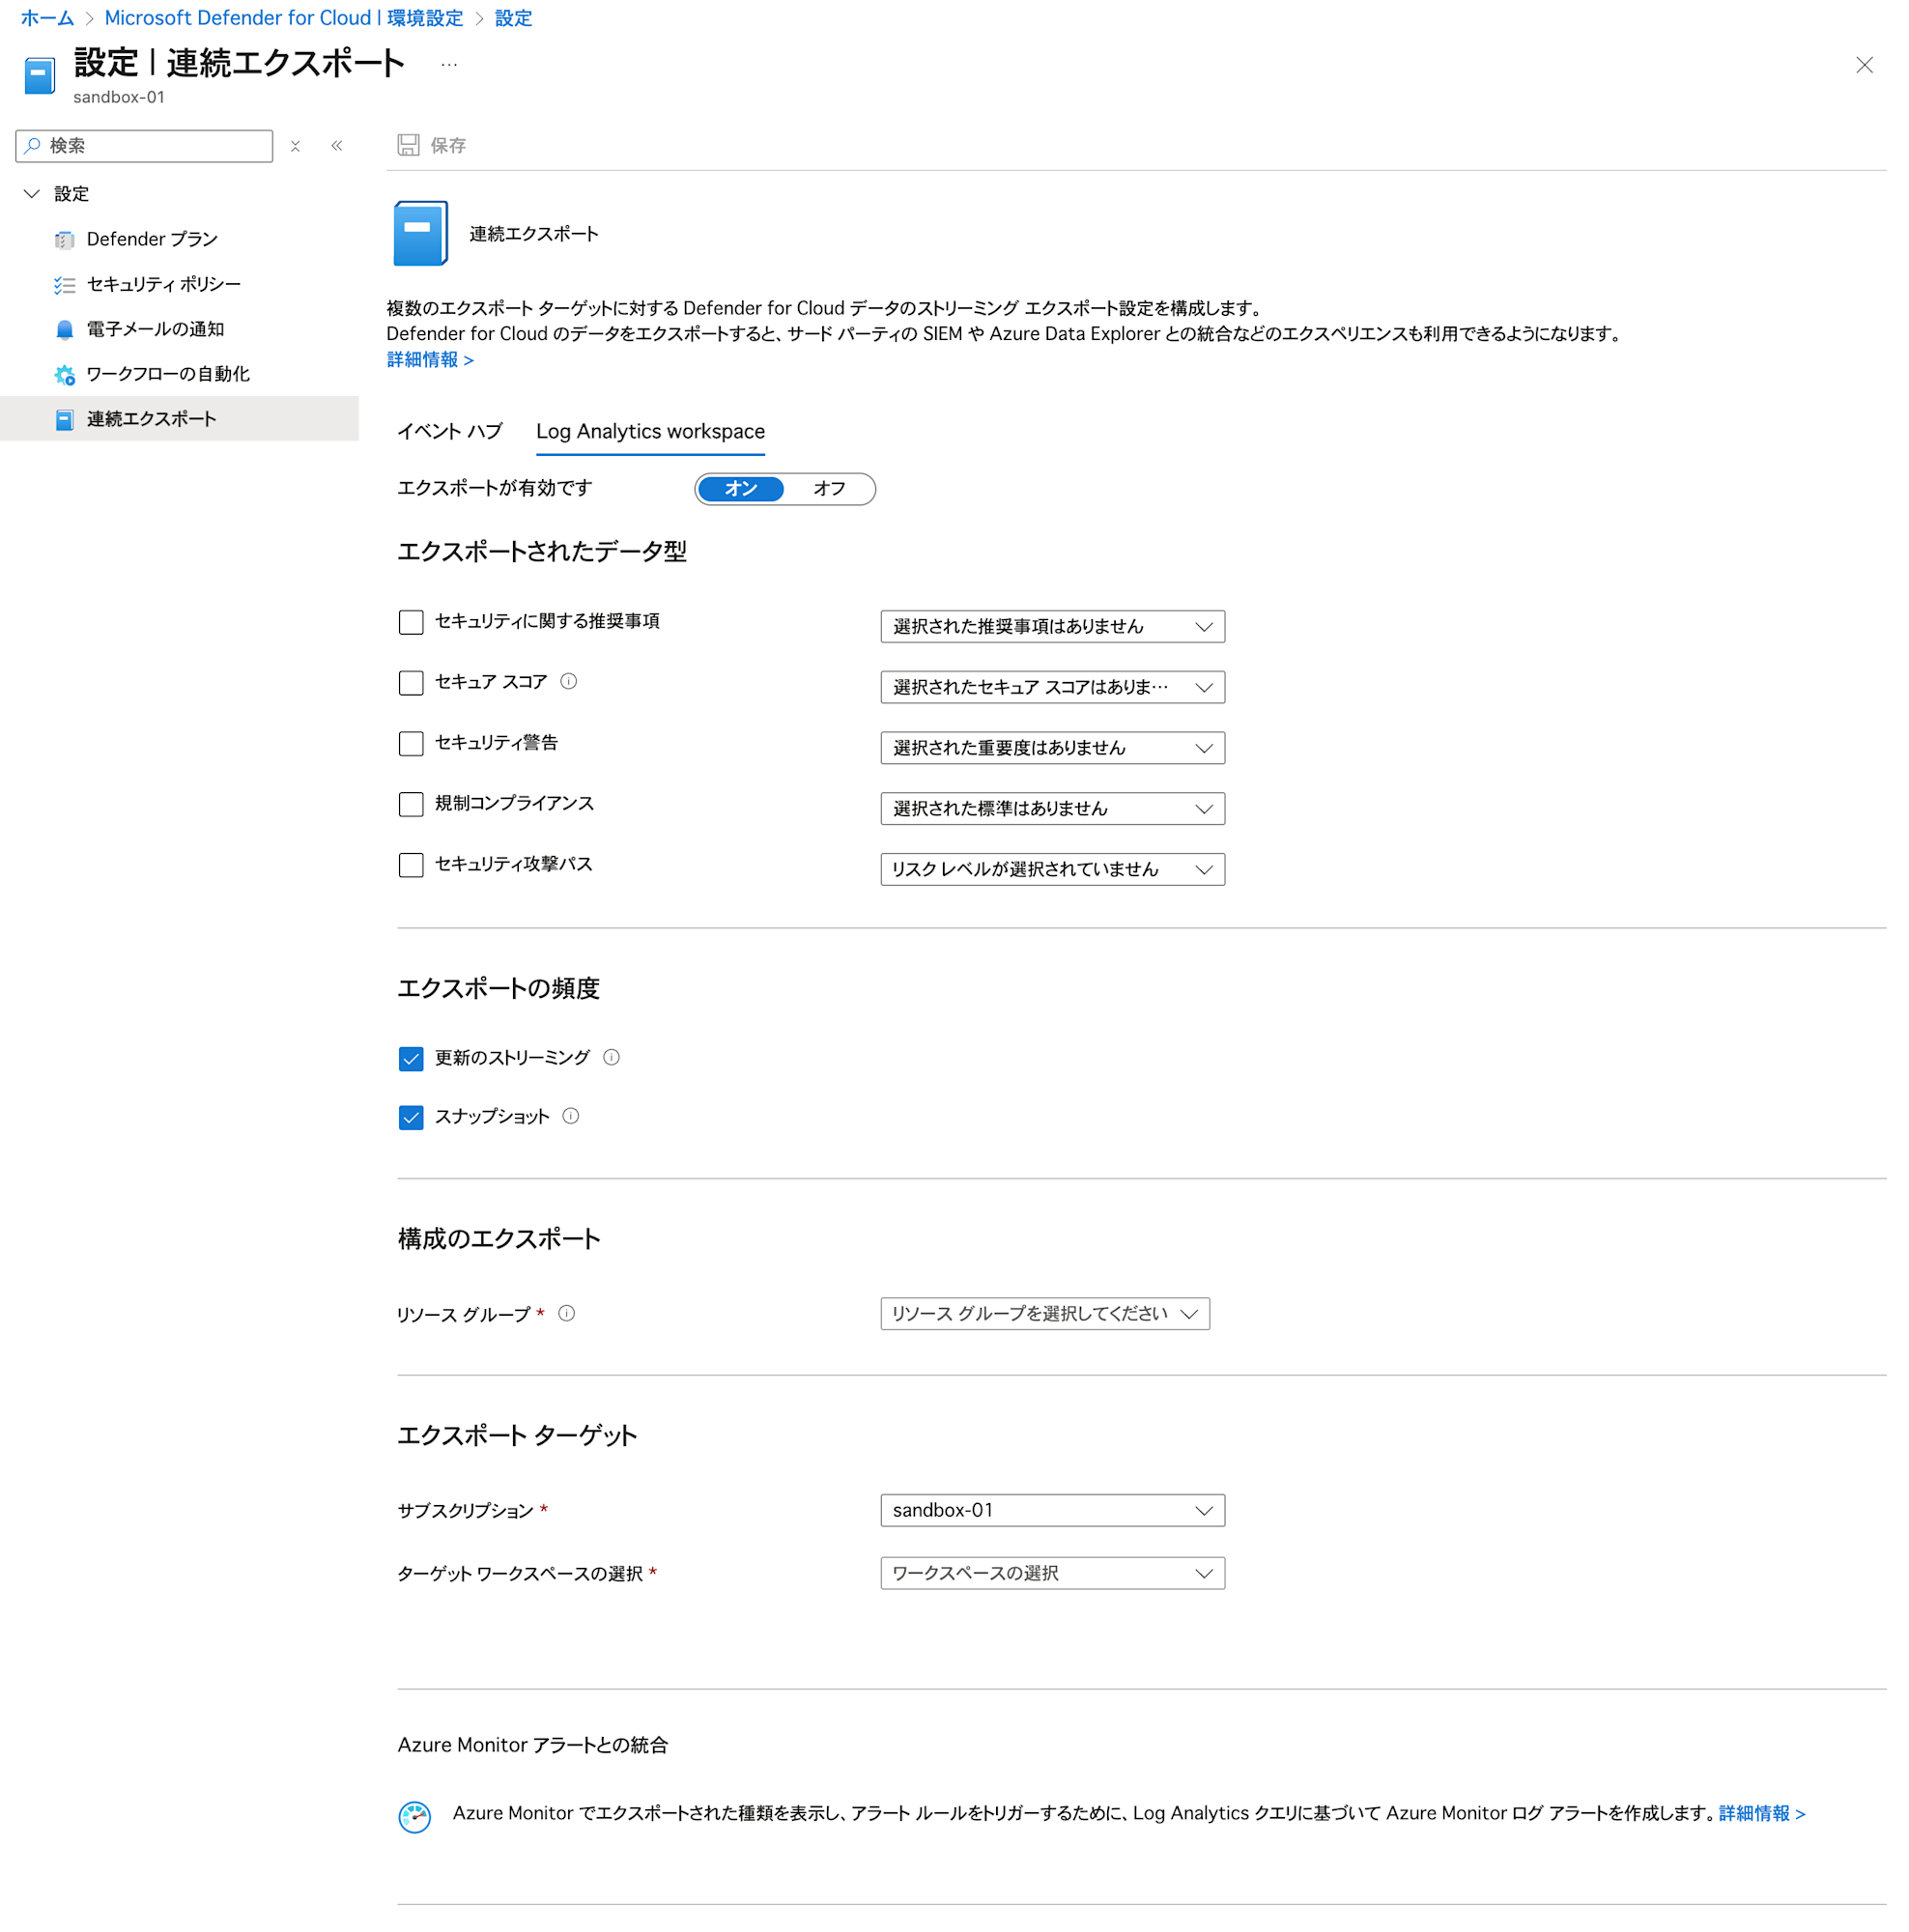This screenshot has height=1932, width=1909.
Task: Collapse the 設定 tree section
Action: tap(31, 194)
